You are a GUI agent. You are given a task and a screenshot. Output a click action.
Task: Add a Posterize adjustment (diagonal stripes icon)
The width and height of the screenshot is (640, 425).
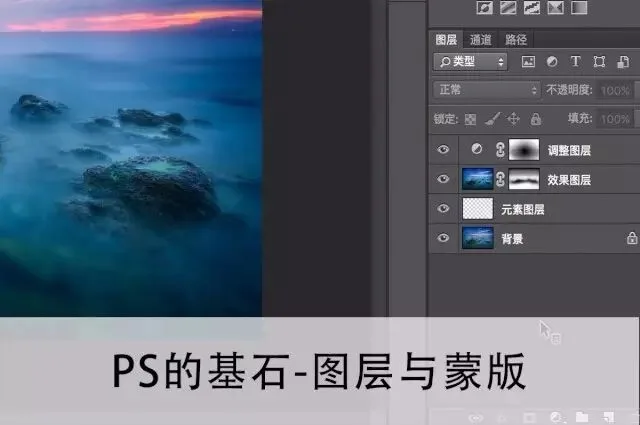point(508,7)
